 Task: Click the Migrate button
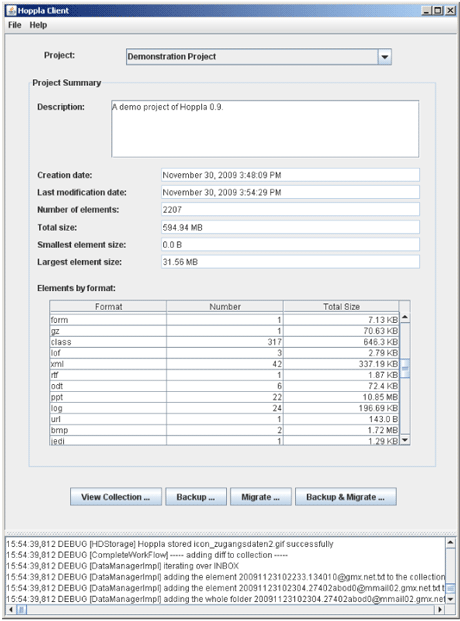[x=261, y=497]
